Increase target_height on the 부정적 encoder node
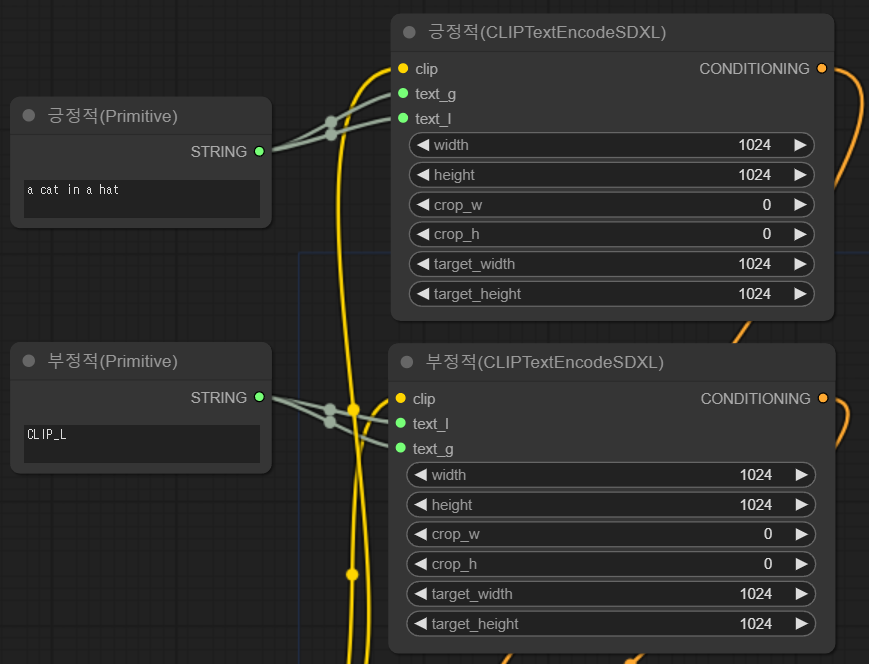Viewport: 869px width, 664px height. coord(801,624)
